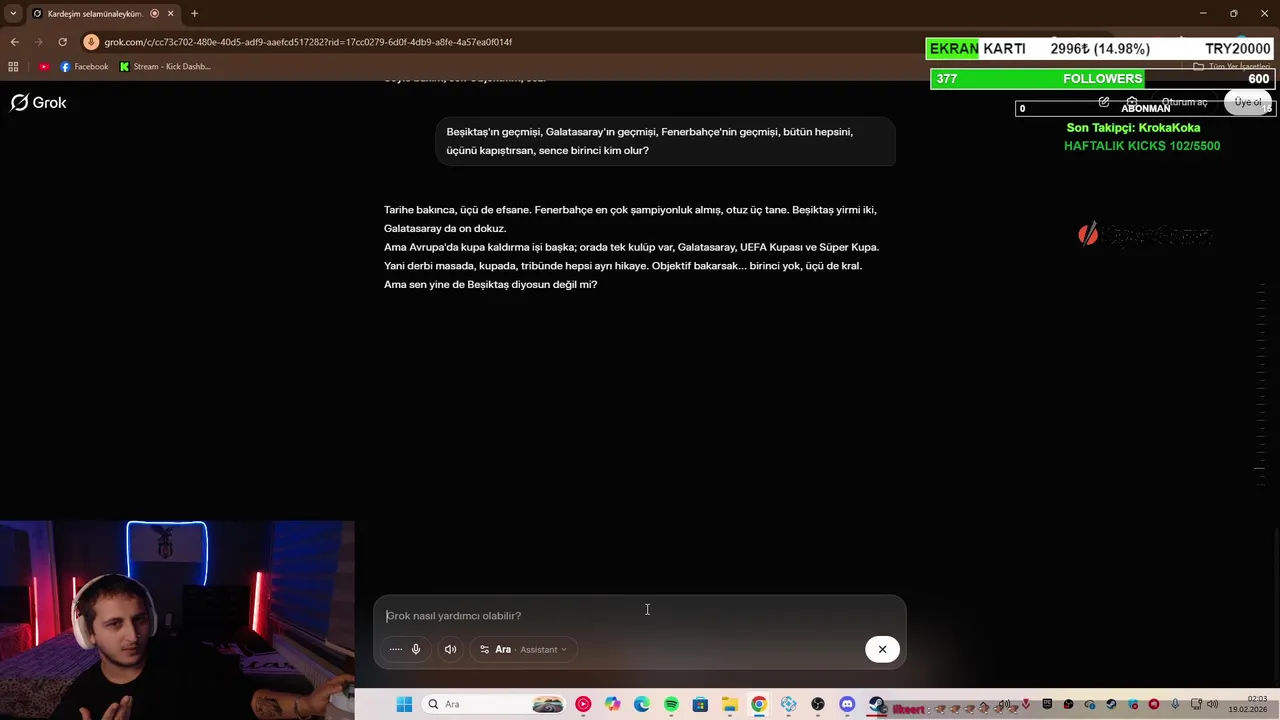
Task: Click the microphone permission icon in address bar
Action: tap(91, 42)
